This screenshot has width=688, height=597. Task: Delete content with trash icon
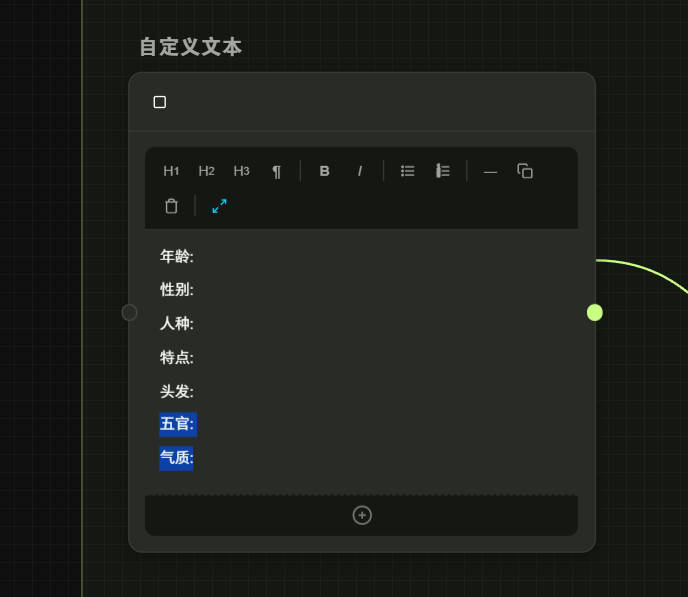tap(171, 206)
